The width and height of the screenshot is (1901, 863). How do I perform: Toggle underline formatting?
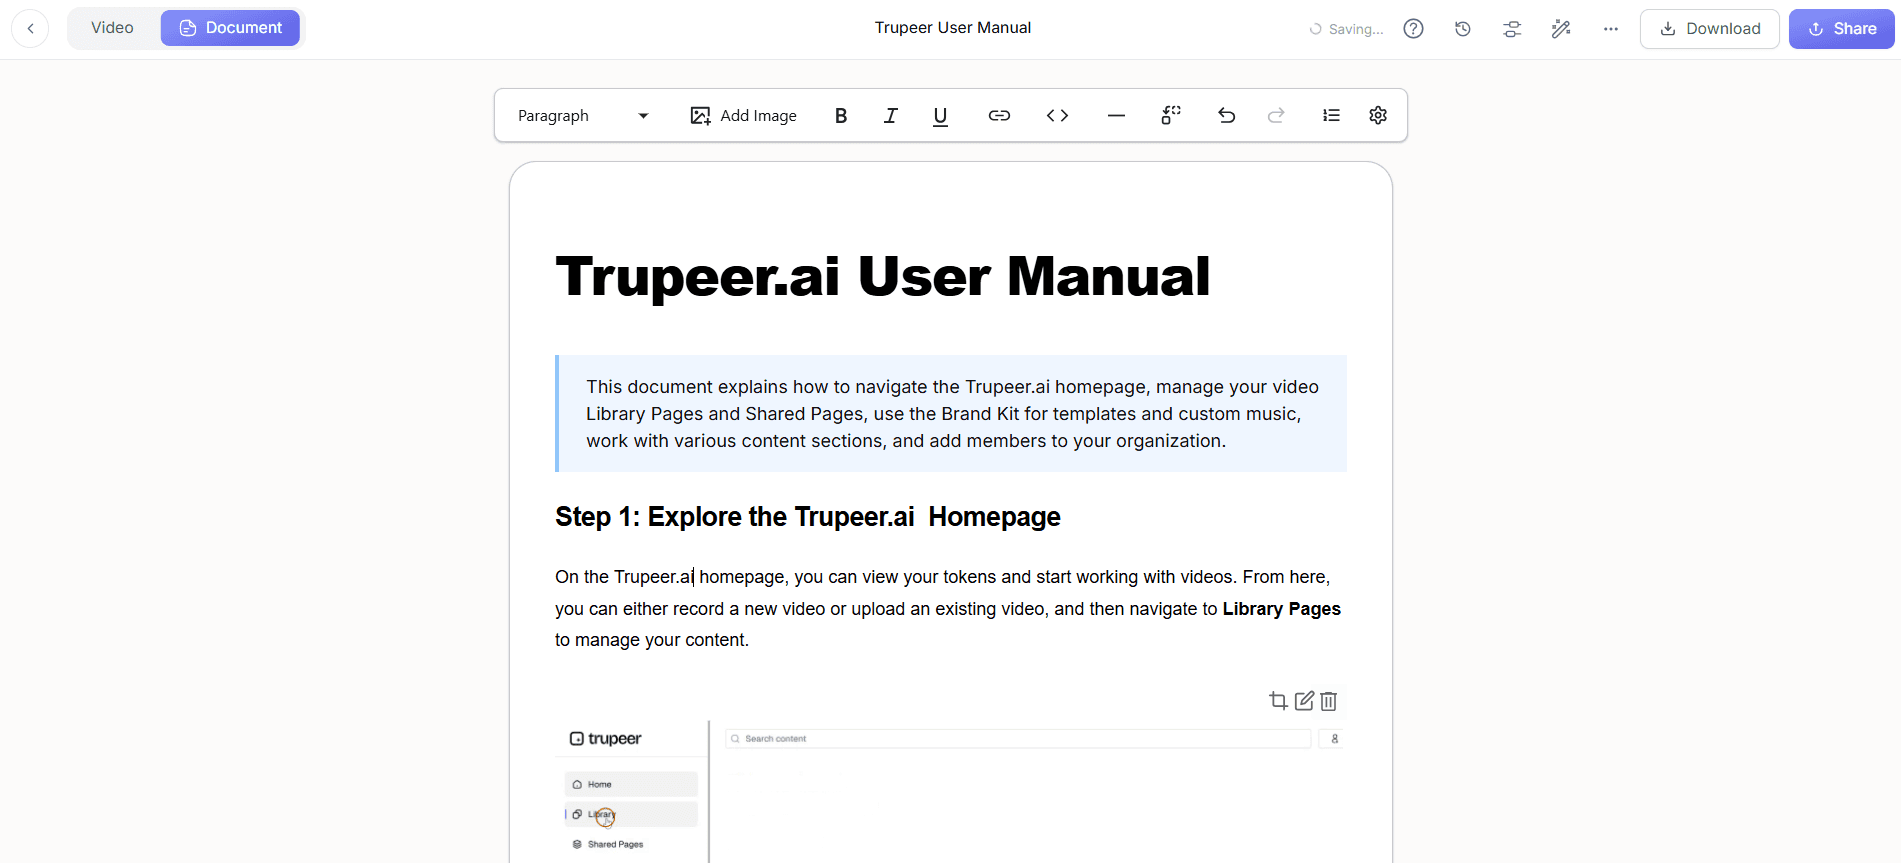click(x=940, y=116)
